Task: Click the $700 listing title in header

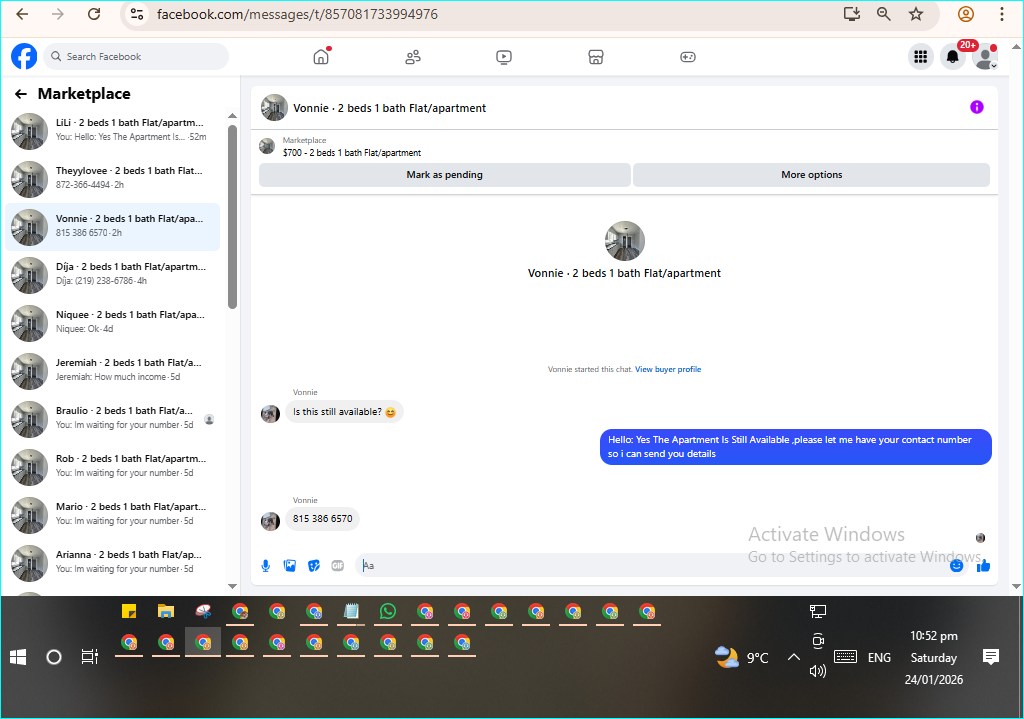Action: pyautogui.click(x=352, y=153)
